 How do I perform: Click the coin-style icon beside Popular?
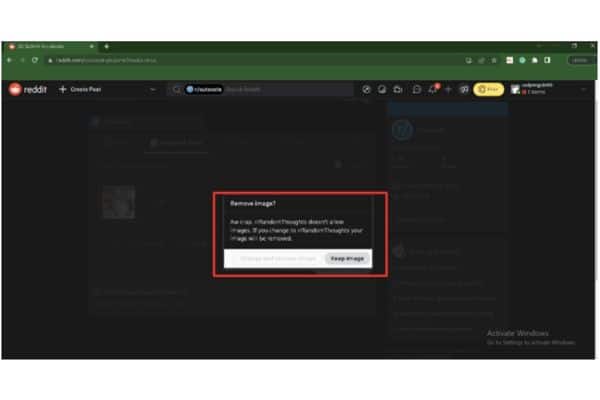click(382, 90)
